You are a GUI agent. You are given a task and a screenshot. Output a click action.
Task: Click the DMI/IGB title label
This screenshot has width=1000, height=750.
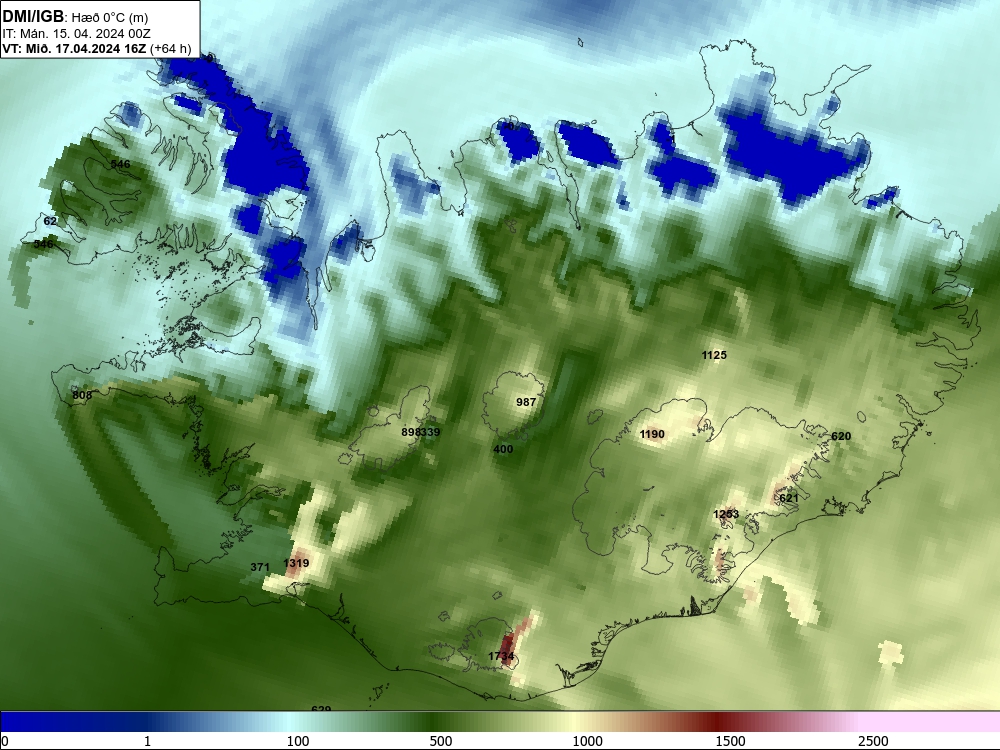[34, 17]
